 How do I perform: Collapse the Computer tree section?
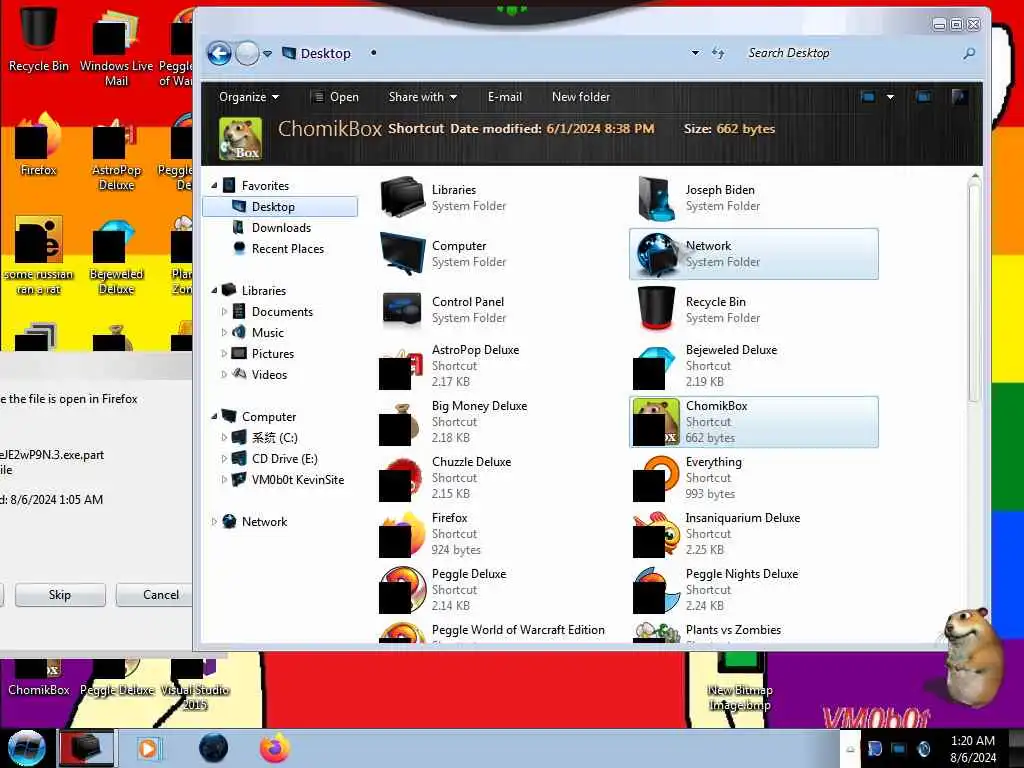coord(214,417)
